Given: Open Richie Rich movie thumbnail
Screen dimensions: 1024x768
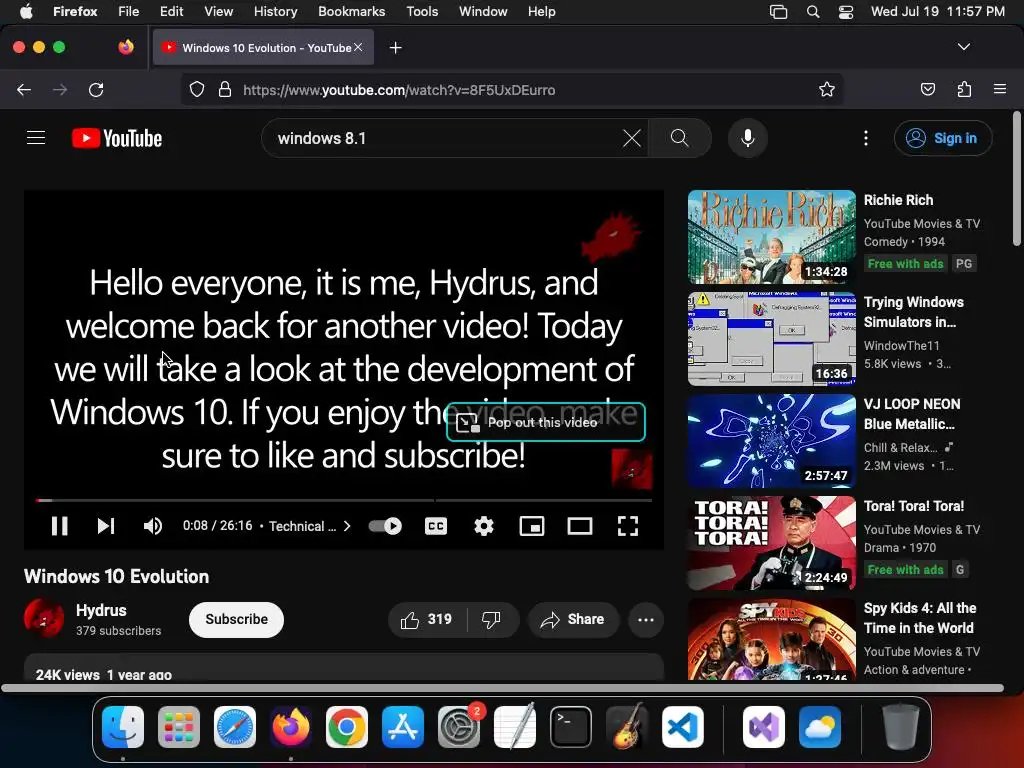Looking at the screenshot, I should click(771, 237).
